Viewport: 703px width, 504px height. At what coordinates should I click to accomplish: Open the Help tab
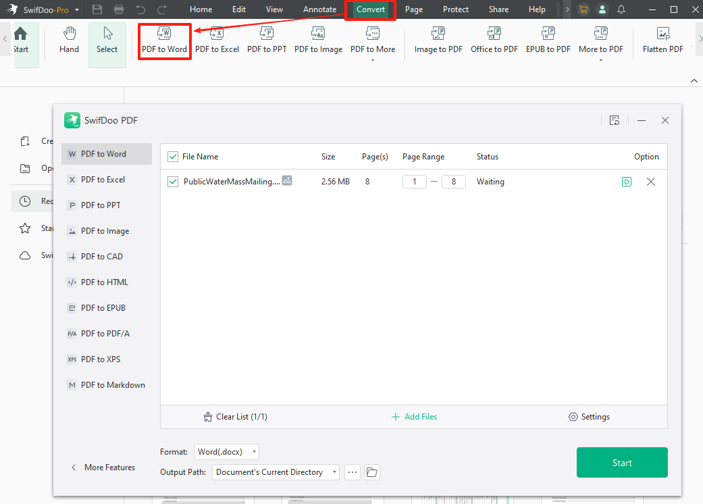click(536, 9)
